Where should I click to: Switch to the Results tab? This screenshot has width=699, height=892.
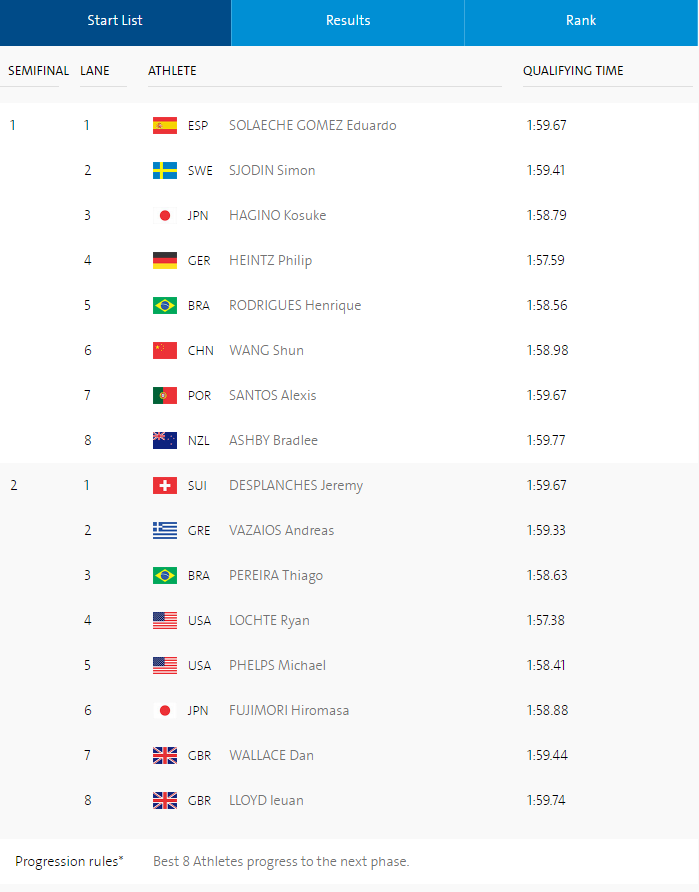tap(348, 21)
